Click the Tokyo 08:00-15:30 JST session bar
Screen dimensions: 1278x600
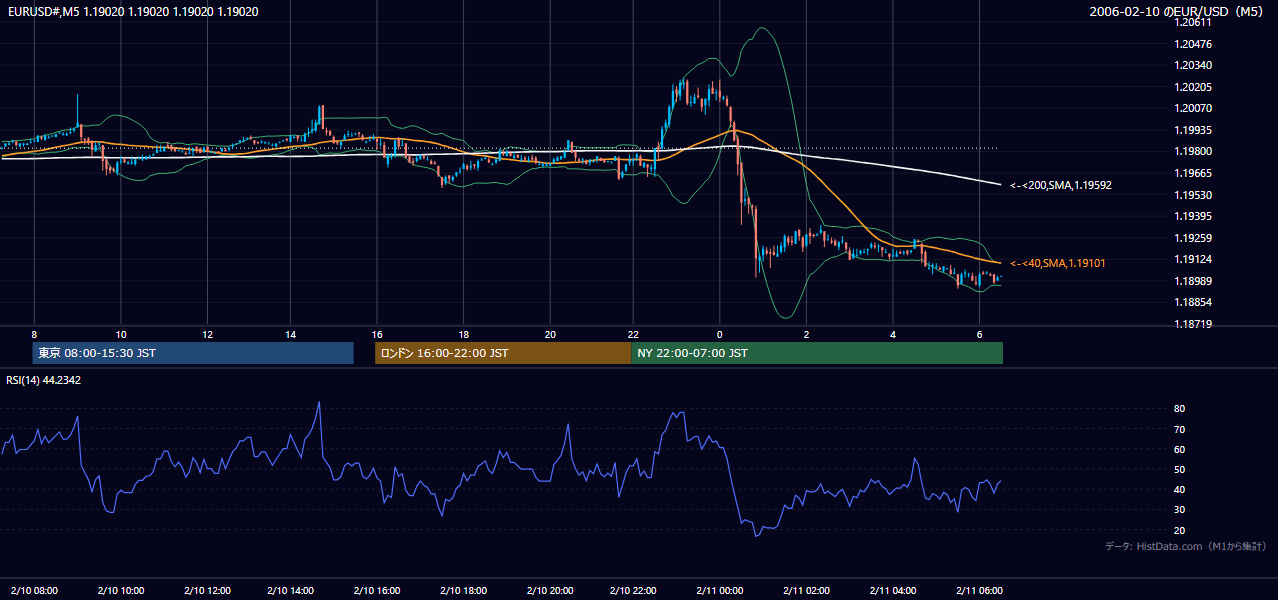pyautogui.click(x=193, y=353)
